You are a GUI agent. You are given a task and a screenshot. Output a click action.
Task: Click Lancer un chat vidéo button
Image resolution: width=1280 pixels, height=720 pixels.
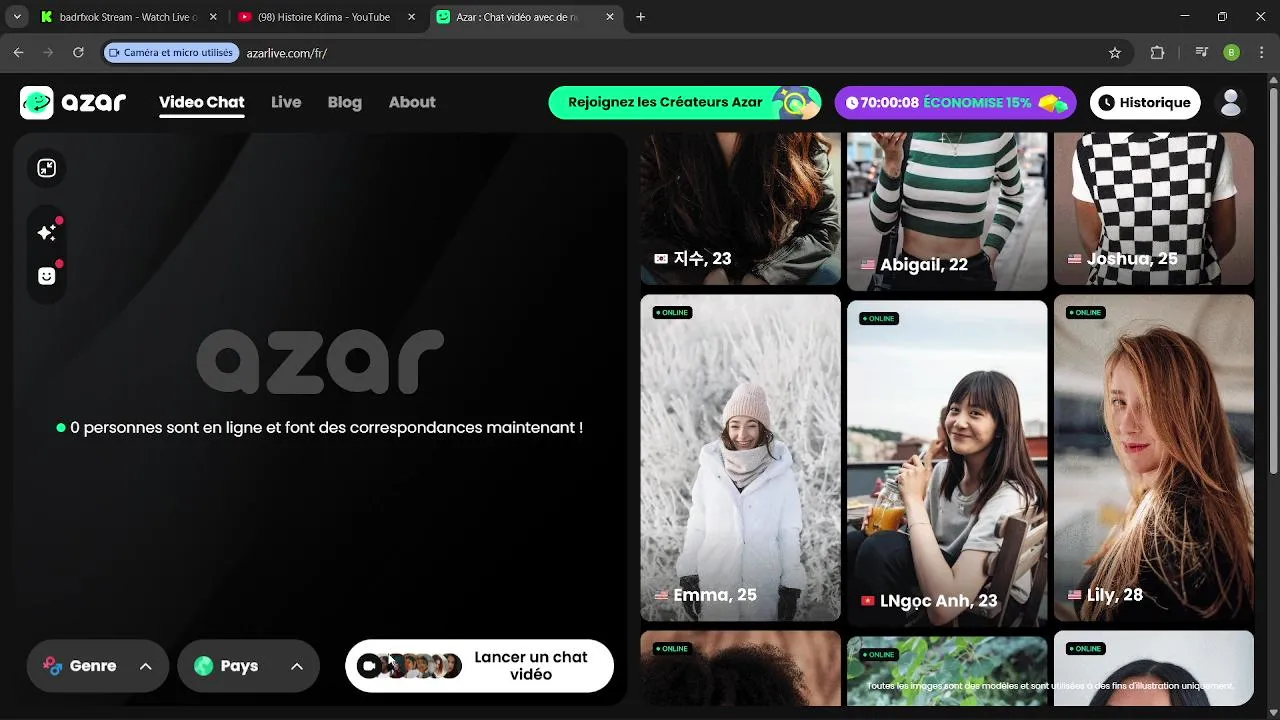tap(479, 666)
